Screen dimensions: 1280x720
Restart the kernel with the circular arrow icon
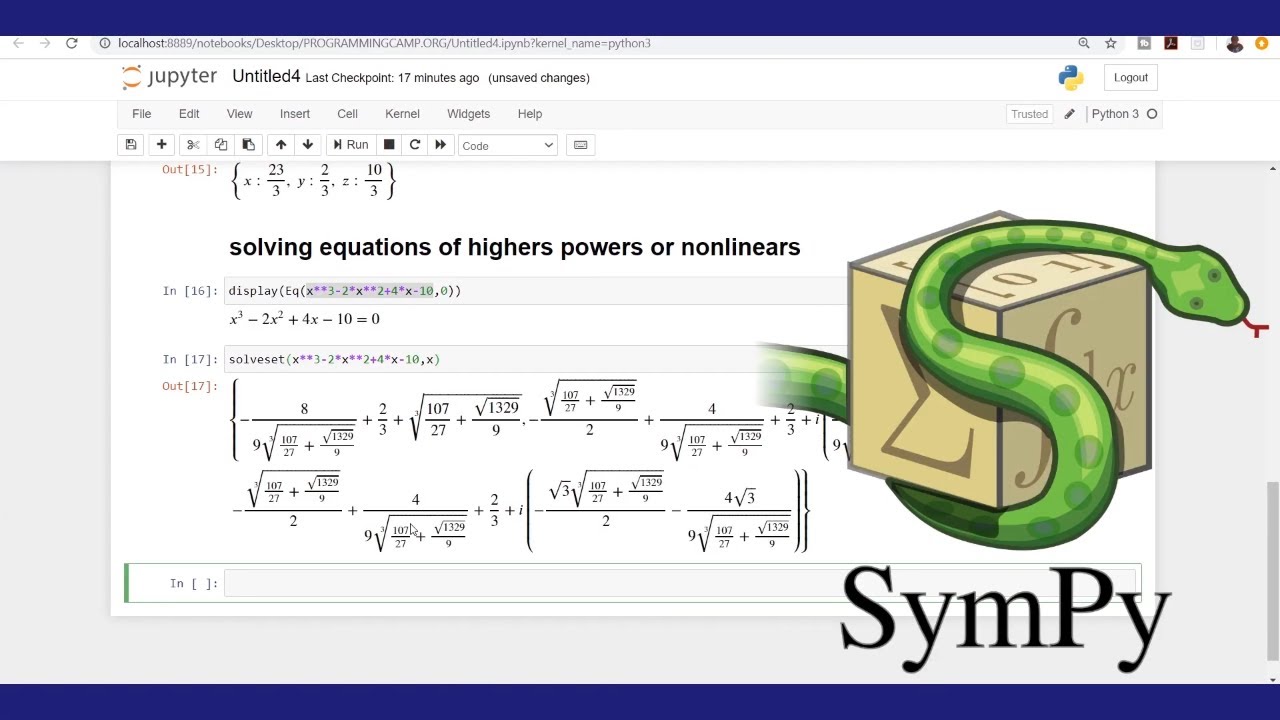pos(415,145)
